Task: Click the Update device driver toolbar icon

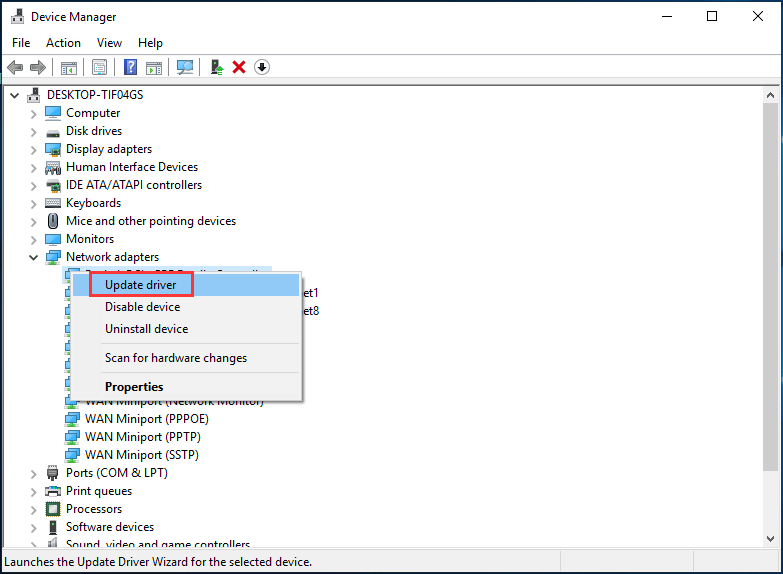Action: click(x=217, y=67)
